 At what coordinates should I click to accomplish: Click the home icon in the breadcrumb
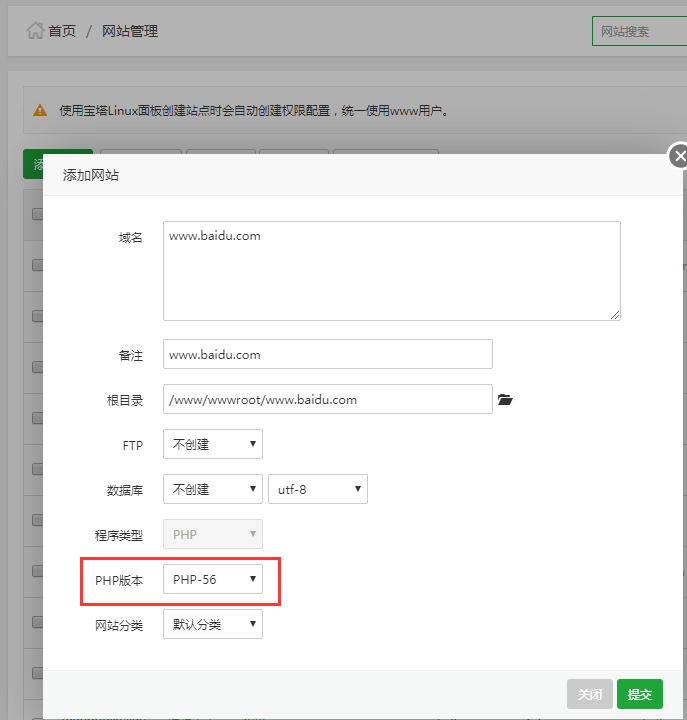coord(35,31)
